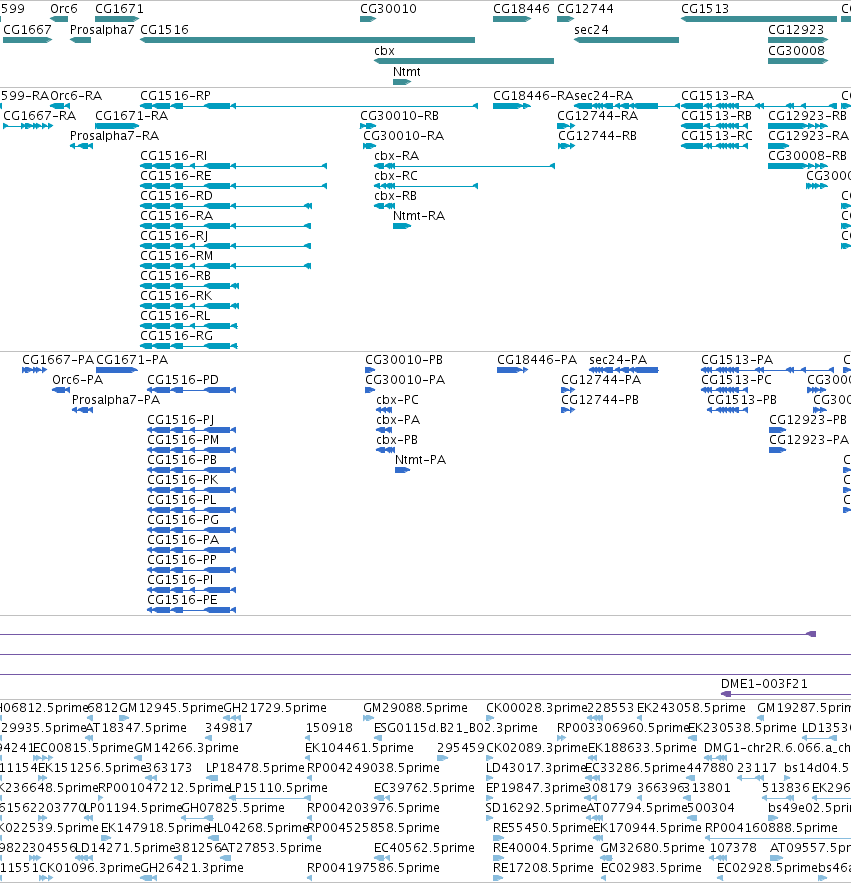This screenshot has width=851, height=883.
Task: Click the CG12744 gene label in top track
Action: (x=585, y=9)
